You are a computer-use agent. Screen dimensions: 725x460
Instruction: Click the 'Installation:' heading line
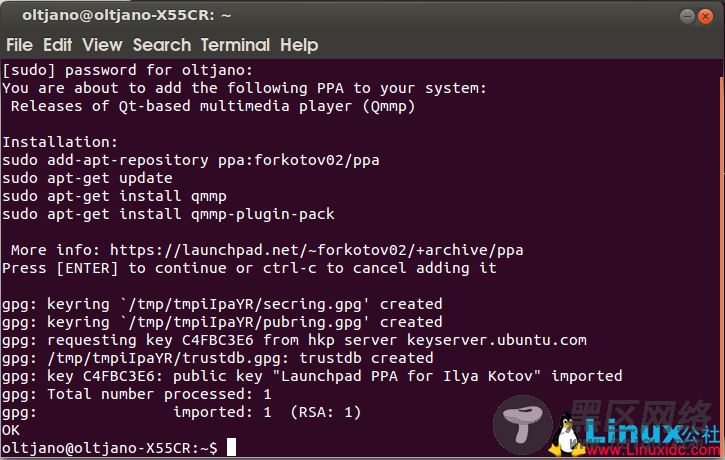coord(60,142)
